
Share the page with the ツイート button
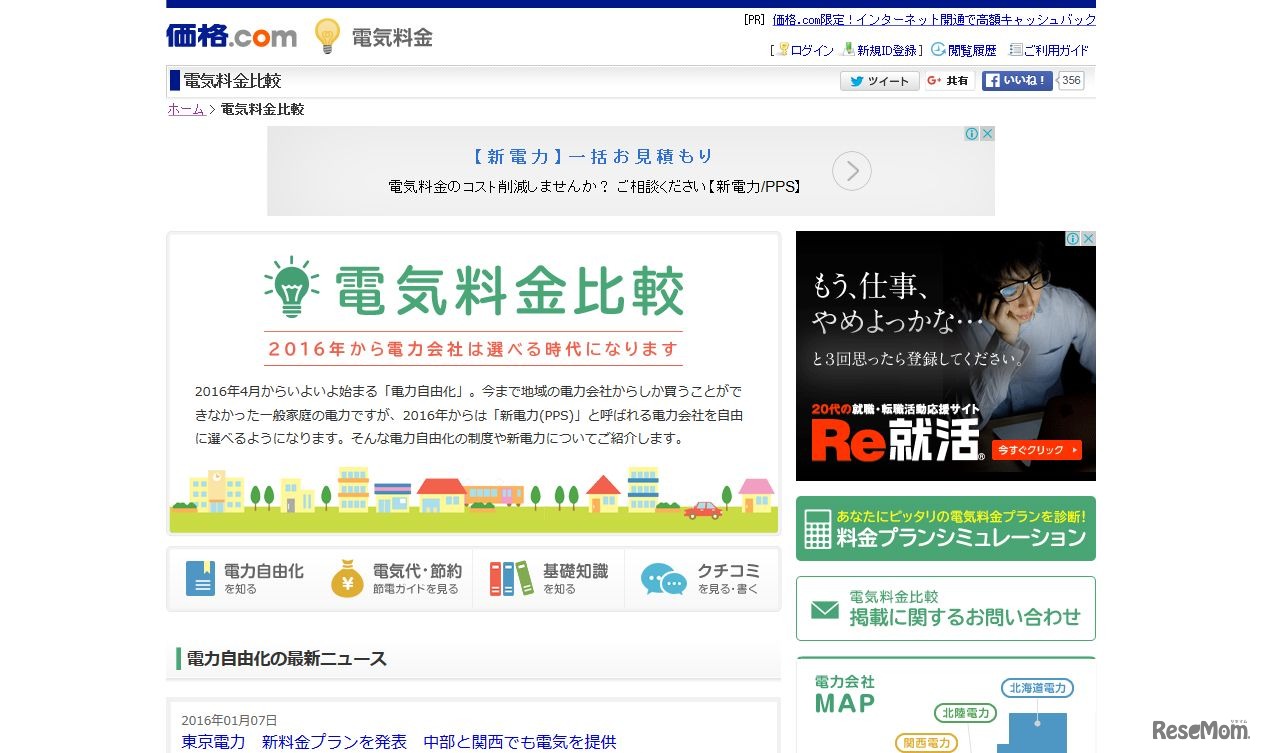[878, 81]
